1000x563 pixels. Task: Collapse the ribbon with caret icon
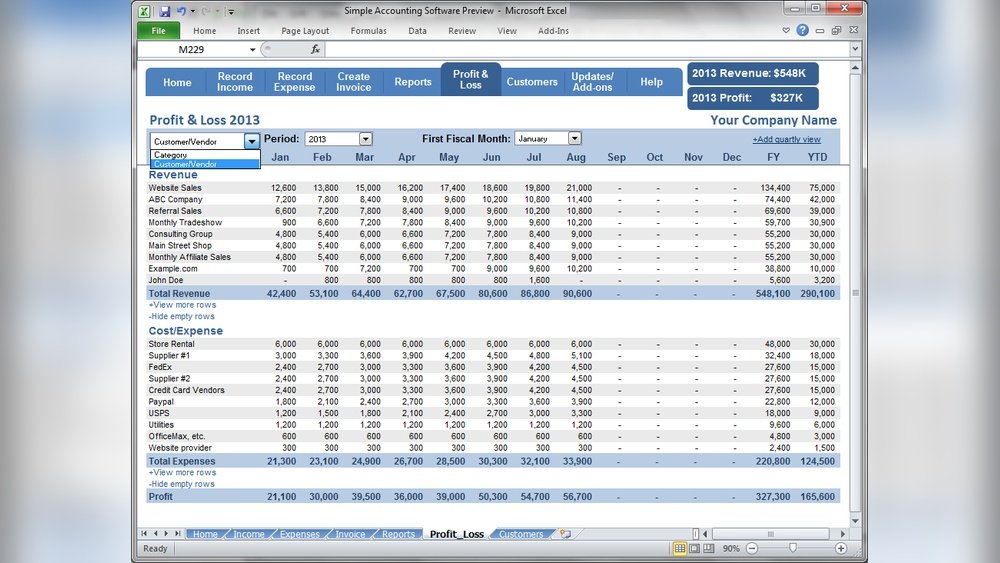point(787,31)
